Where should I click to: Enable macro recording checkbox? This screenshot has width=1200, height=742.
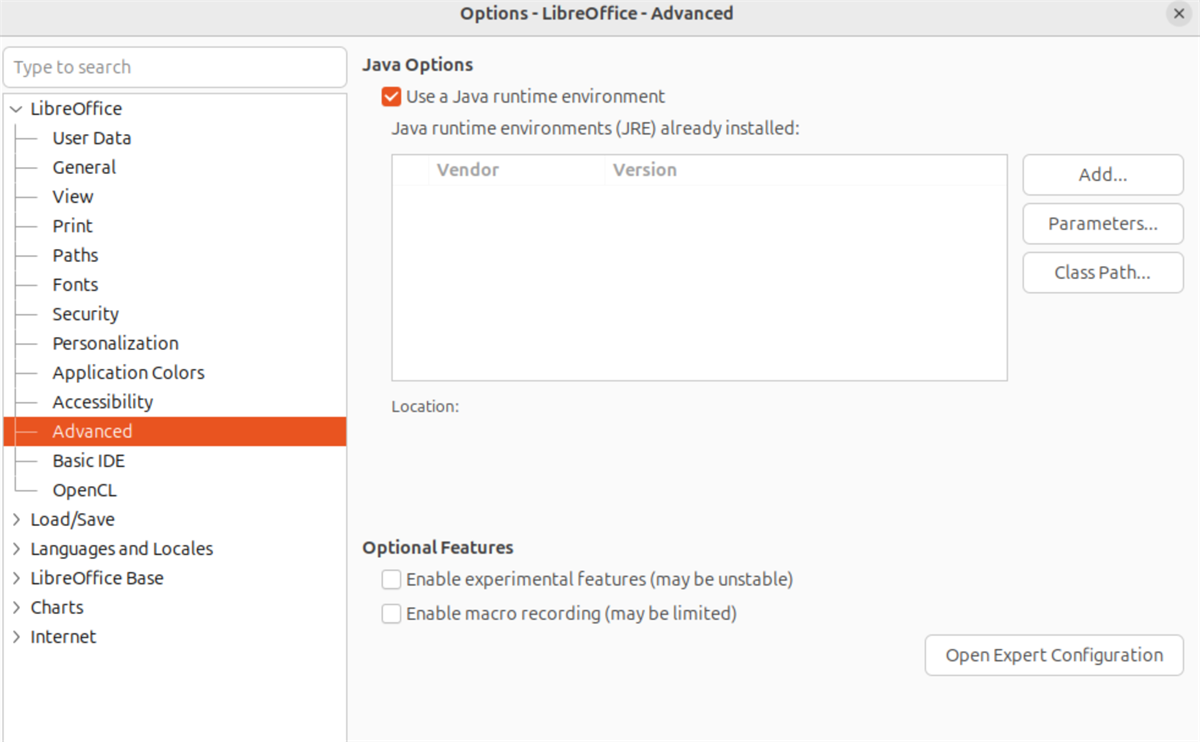(x=391, y=613)
